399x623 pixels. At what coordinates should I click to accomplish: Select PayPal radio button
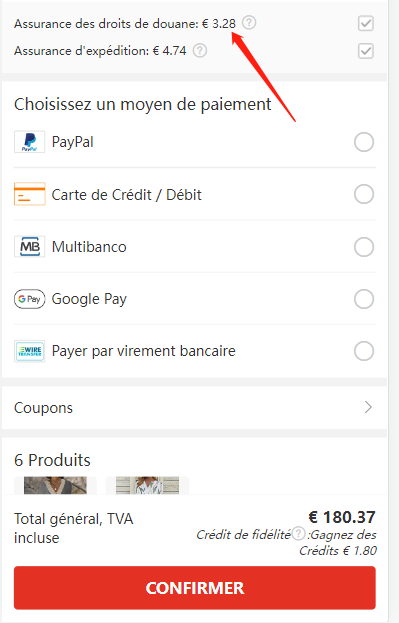(x=364, y=142)
